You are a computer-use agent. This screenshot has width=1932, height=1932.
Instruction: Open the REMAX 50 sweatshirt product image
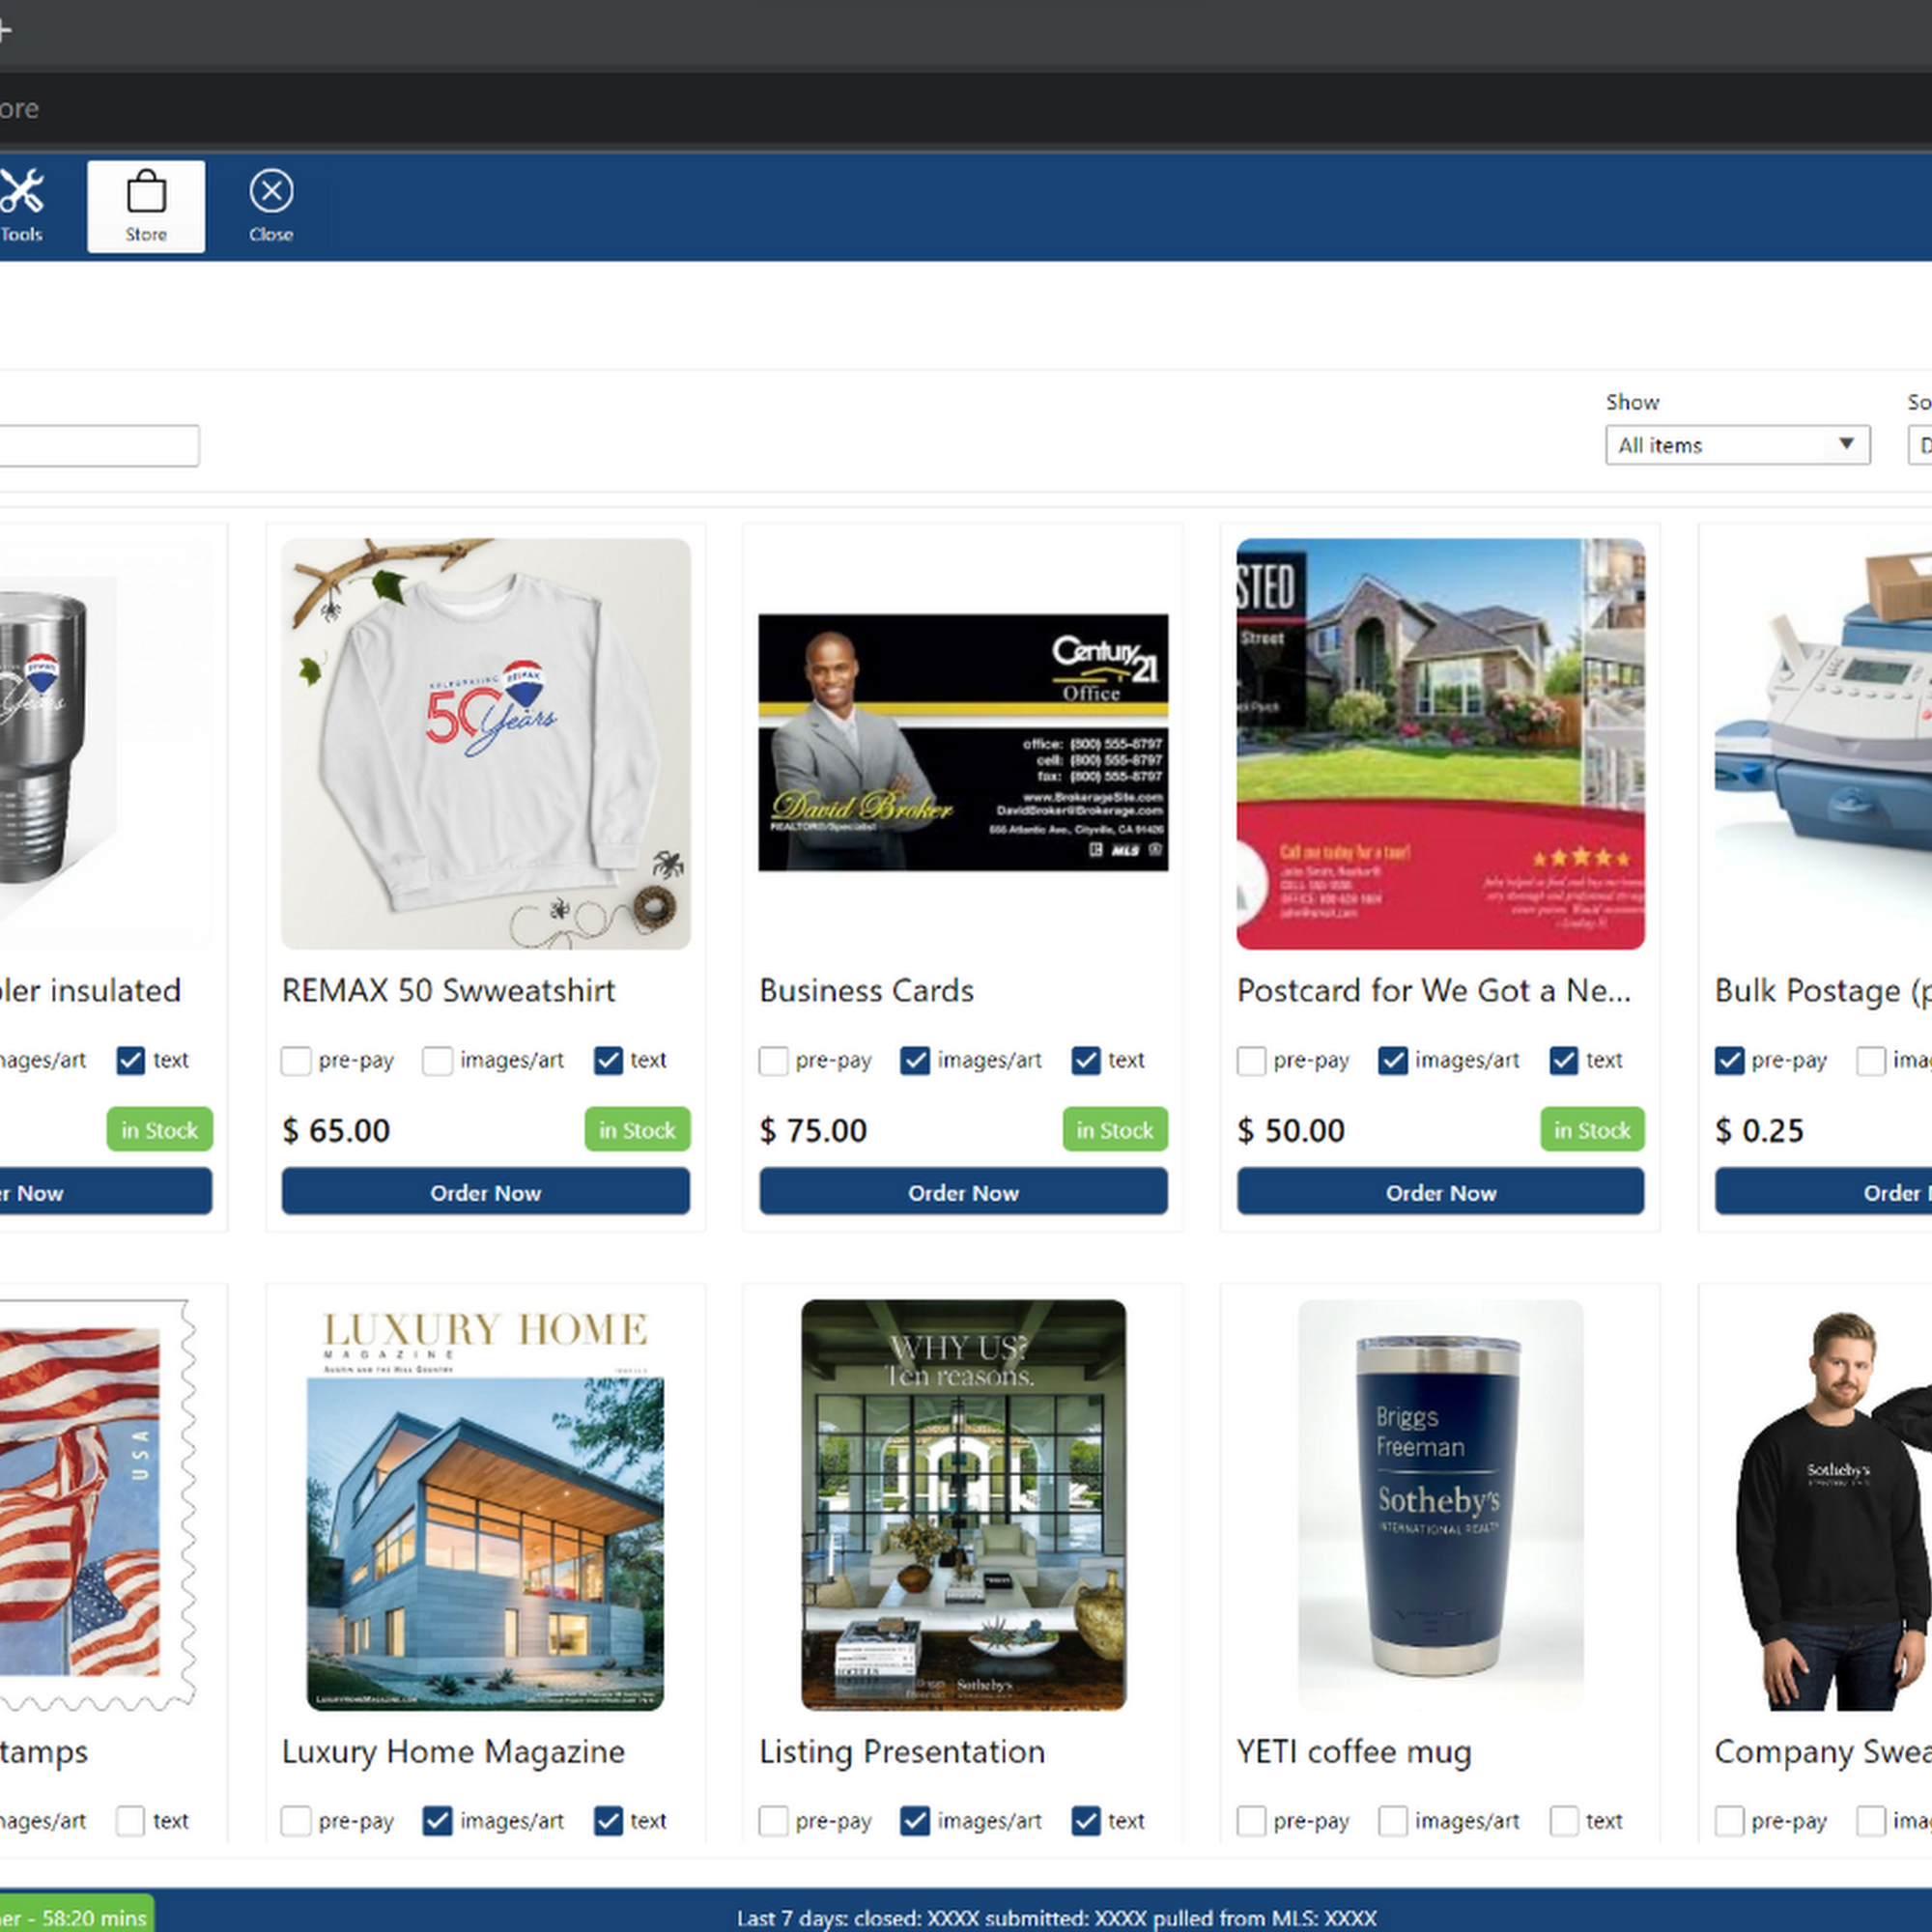click(485, 743)
